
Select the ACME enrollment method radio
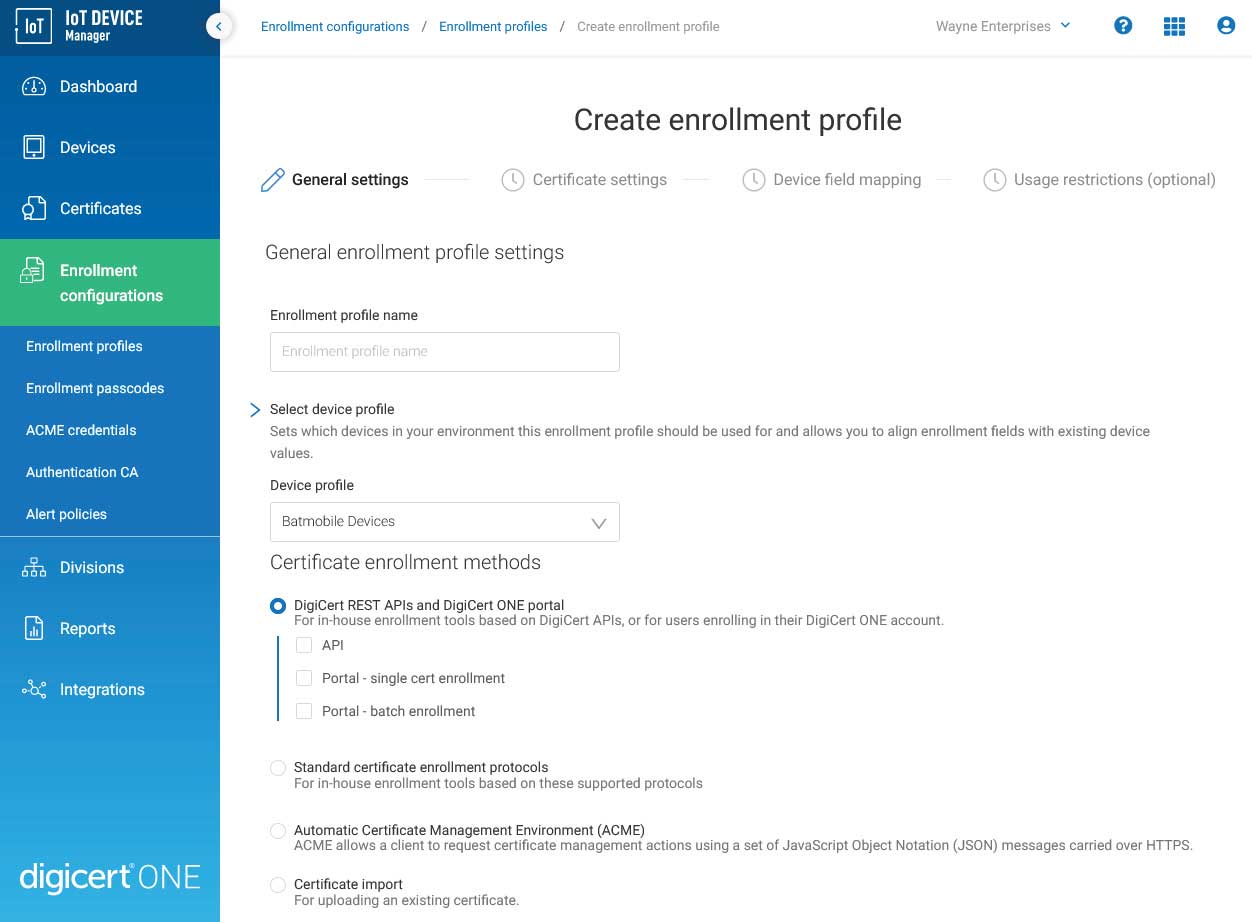click(278, 831)
